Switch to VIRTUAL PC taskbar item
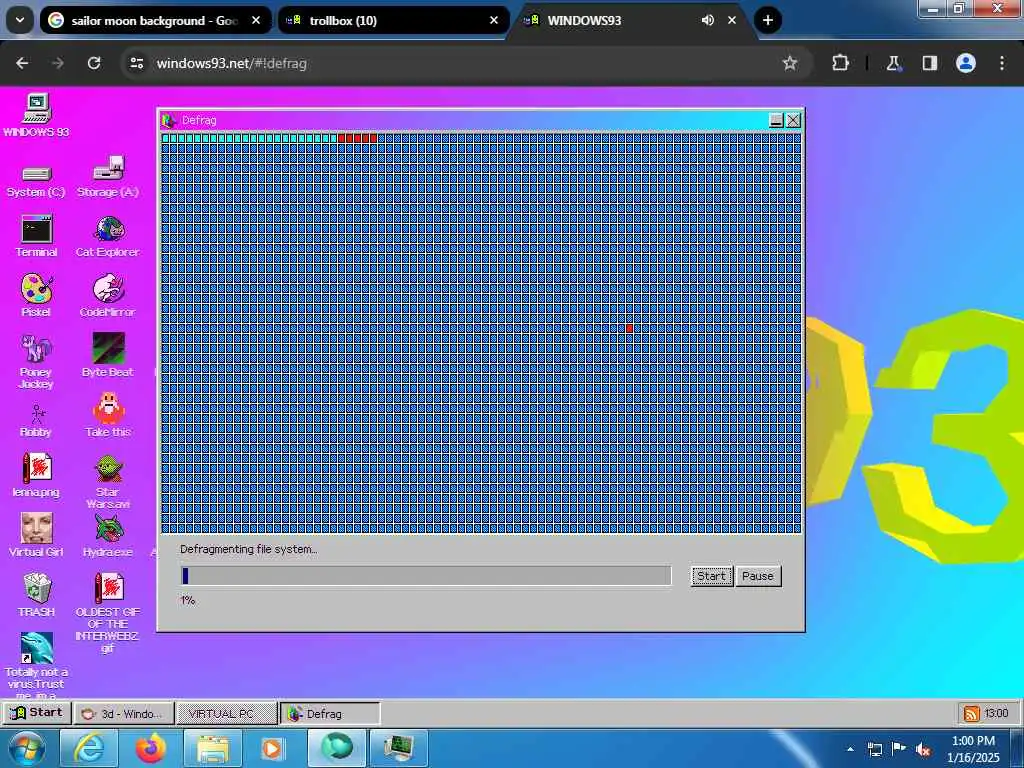This screenshot has width=1024, height=768. [x=227, y=714]
